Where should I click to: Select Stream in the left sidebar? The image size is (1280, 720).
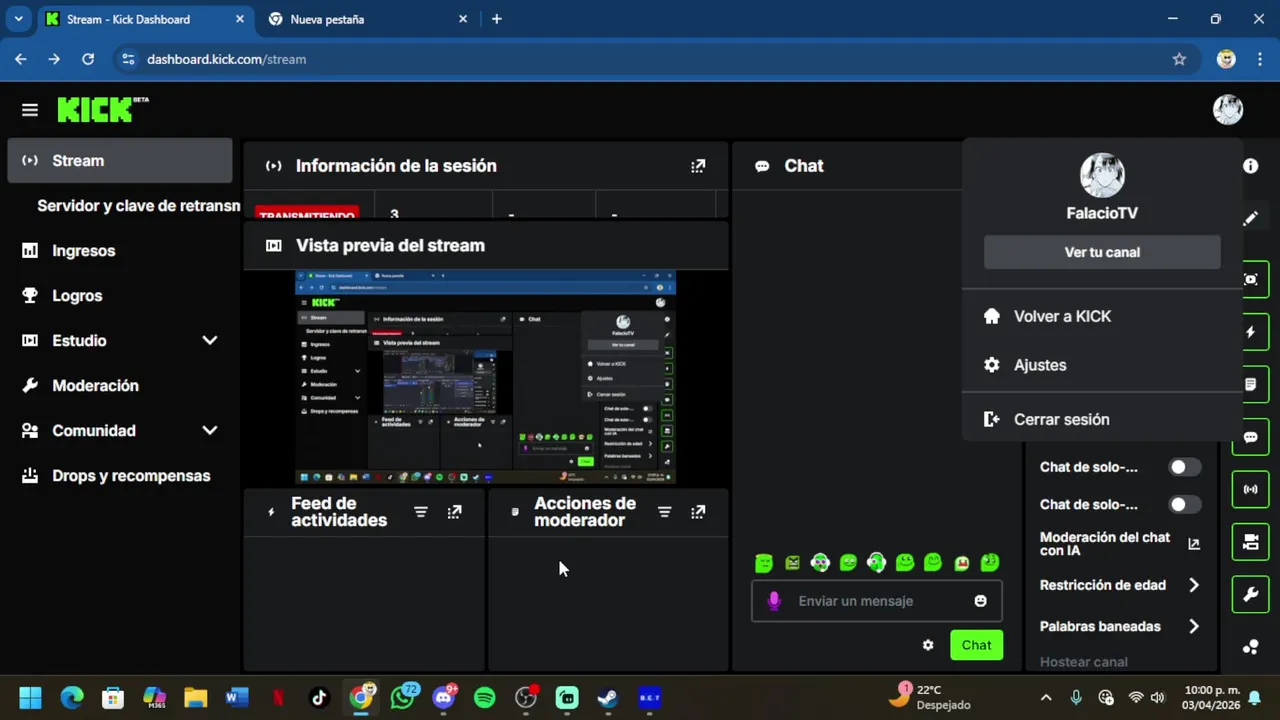pos(120,160)
